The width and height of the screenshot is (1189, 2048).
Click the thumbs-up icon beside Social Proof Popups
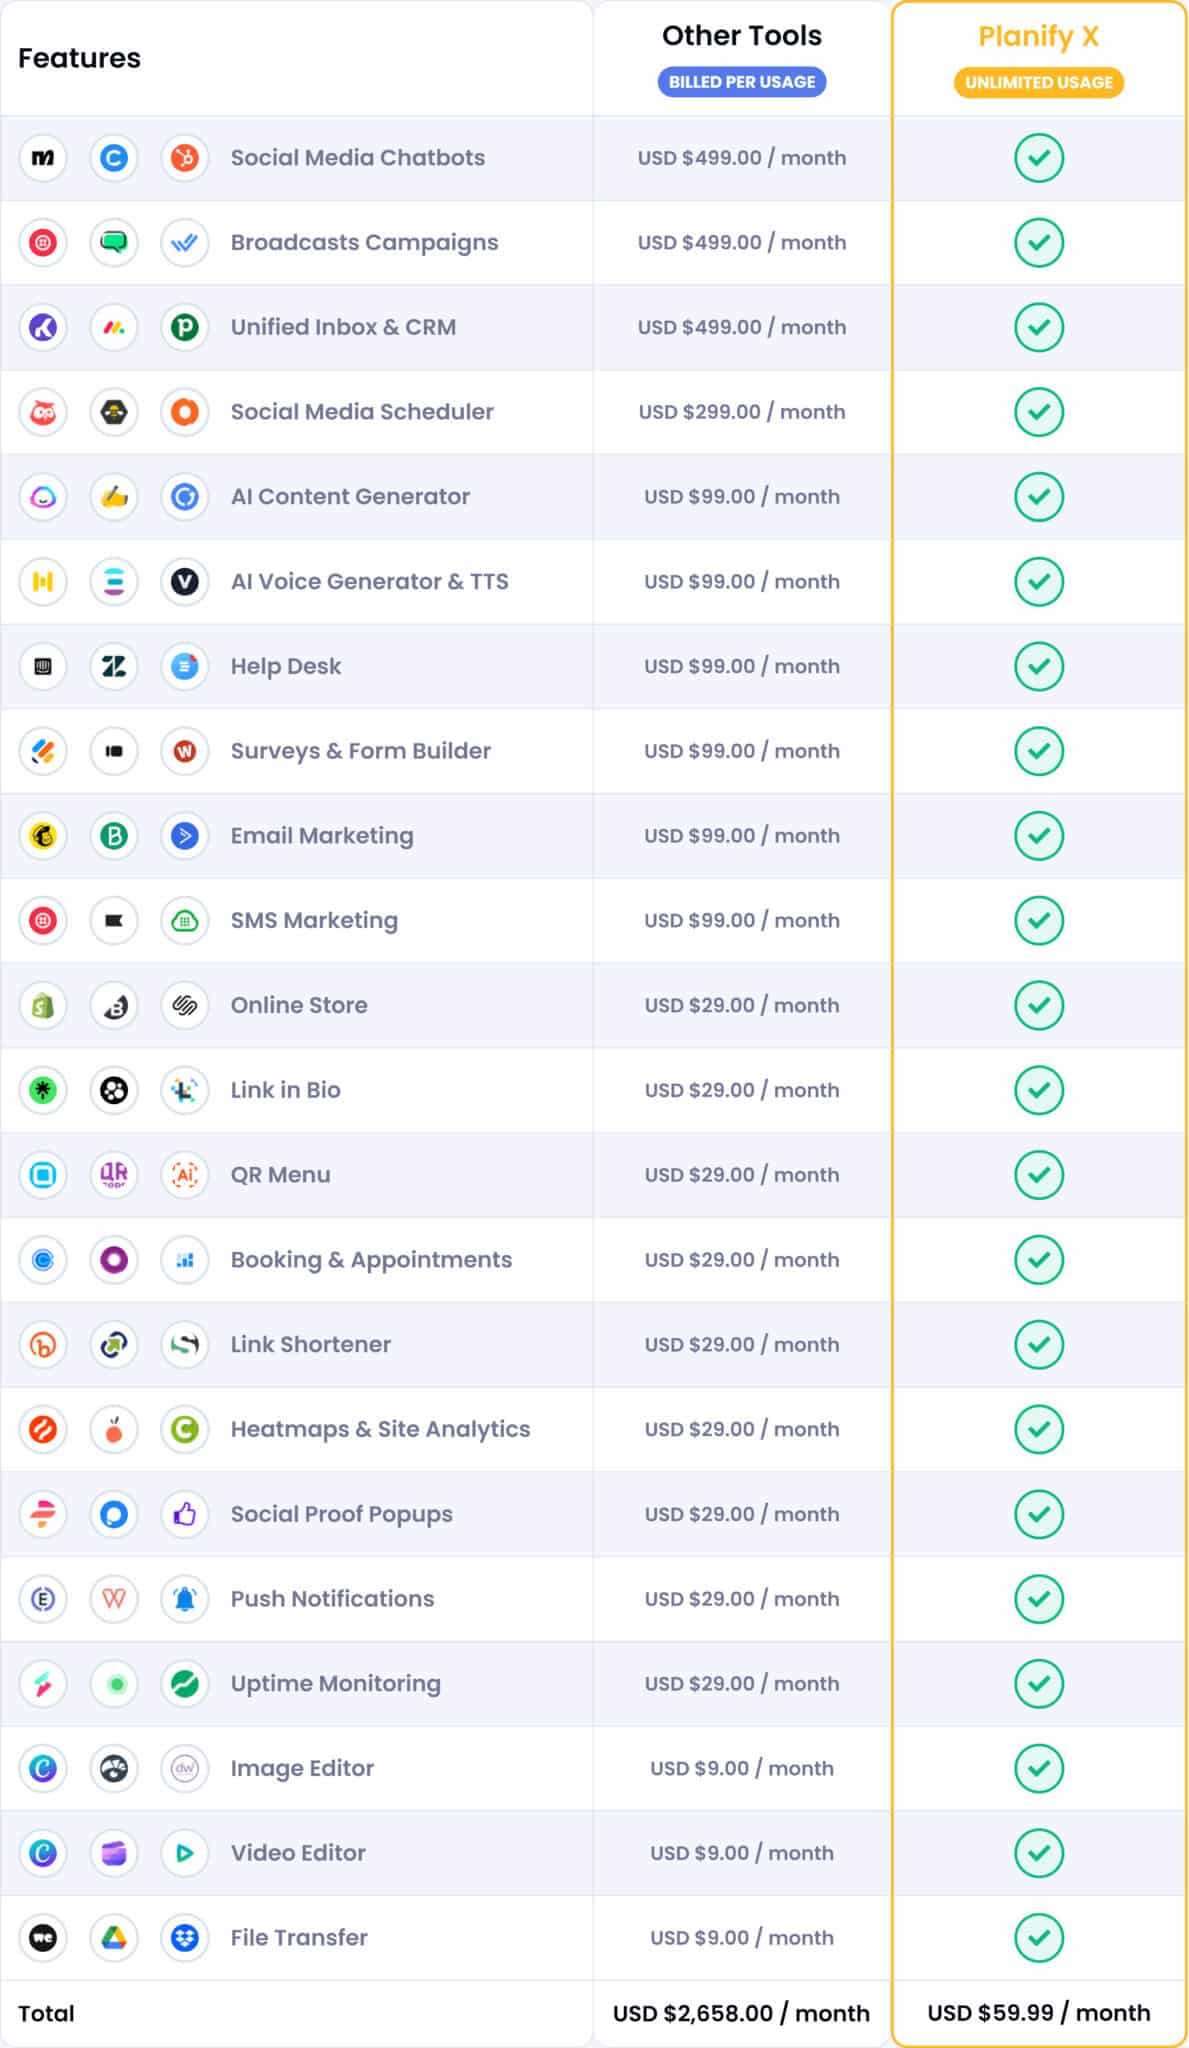pyautogui.click(x=185, y=1514)
